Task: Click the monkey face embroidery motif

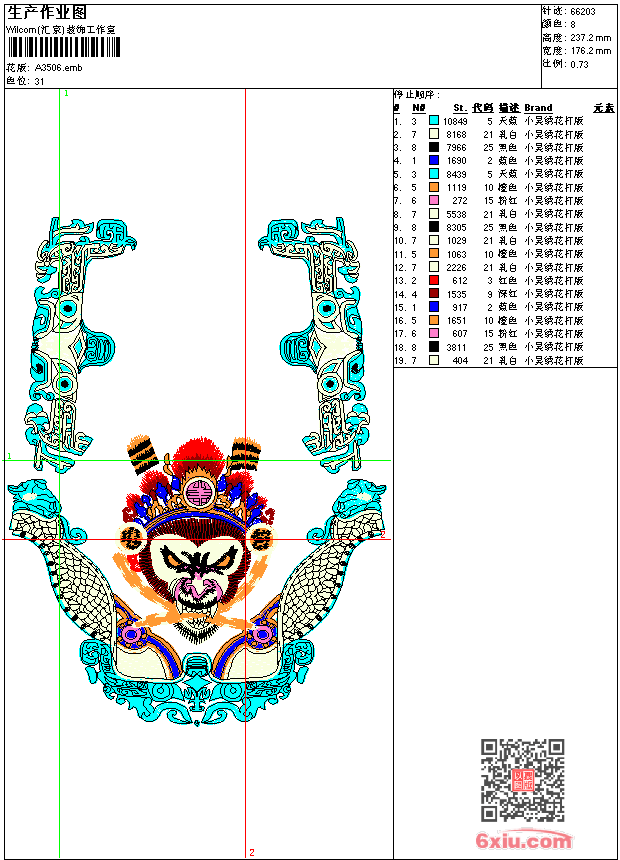Action: [199, 576]
